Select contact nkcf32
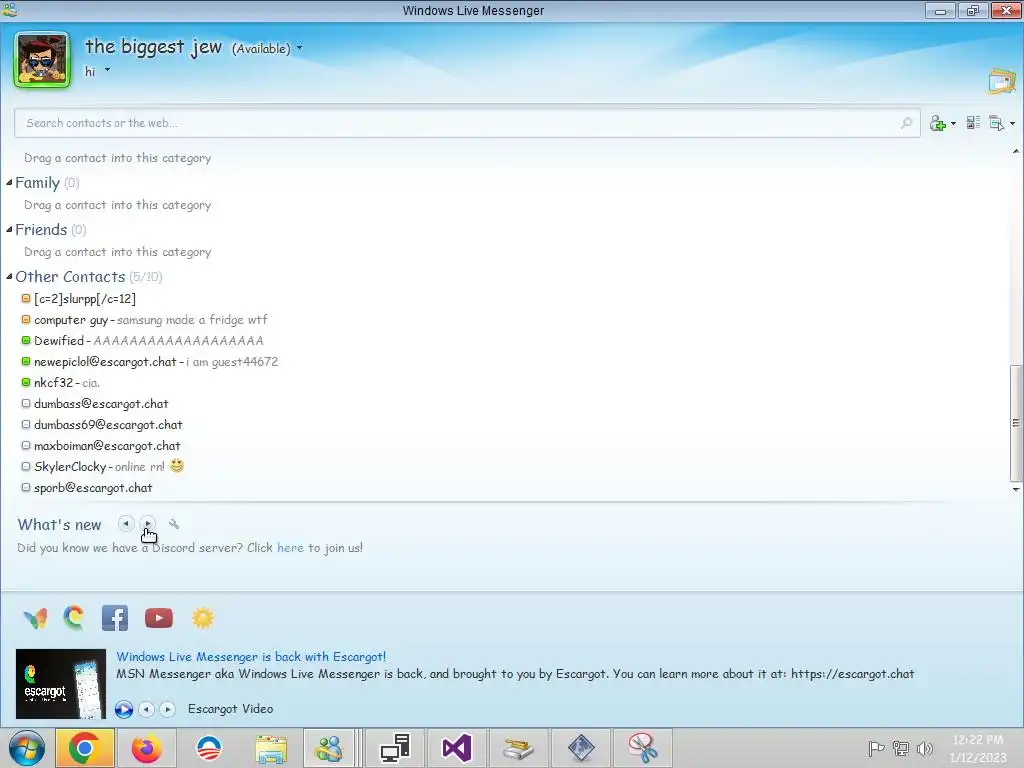The width and height of the screenshot is (1024, 768). (54, 383)
